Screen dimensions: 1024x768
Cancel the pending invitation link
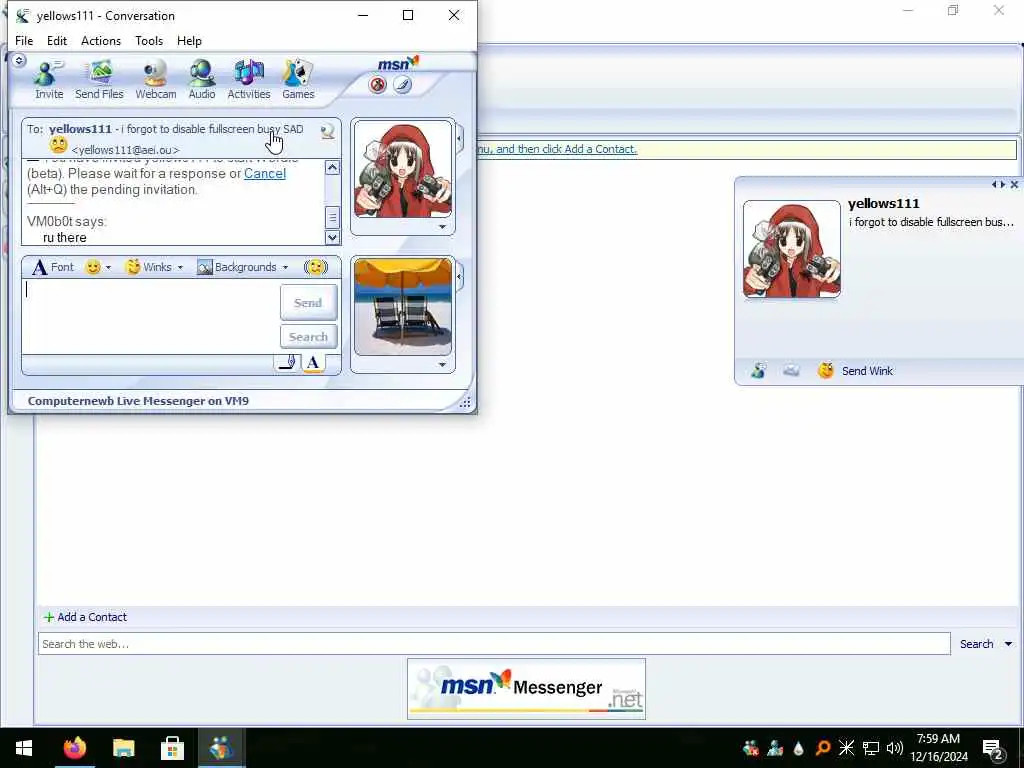264,174
